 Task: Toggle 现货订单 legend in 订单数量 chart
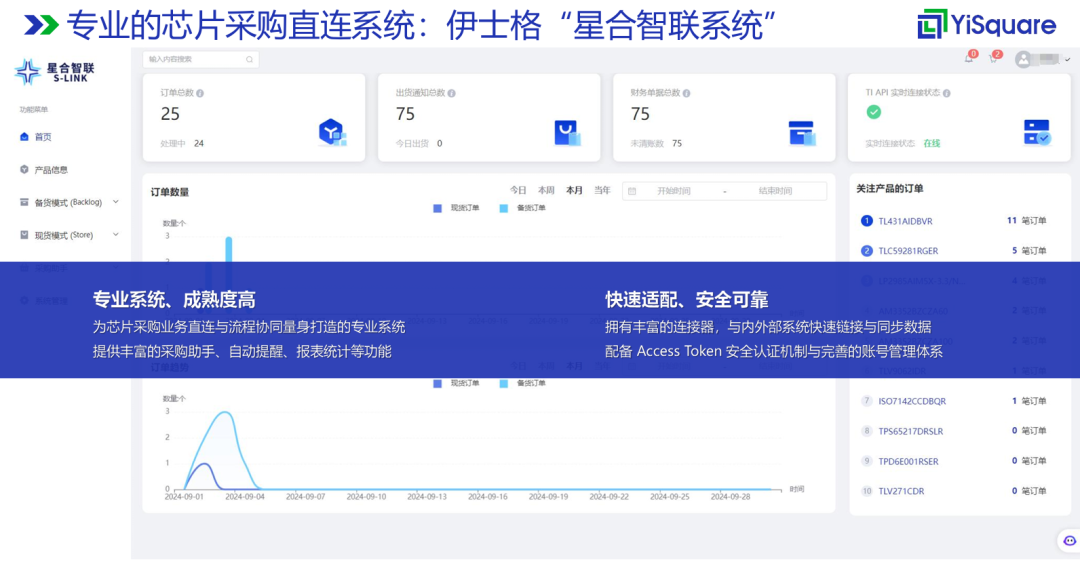457,208
